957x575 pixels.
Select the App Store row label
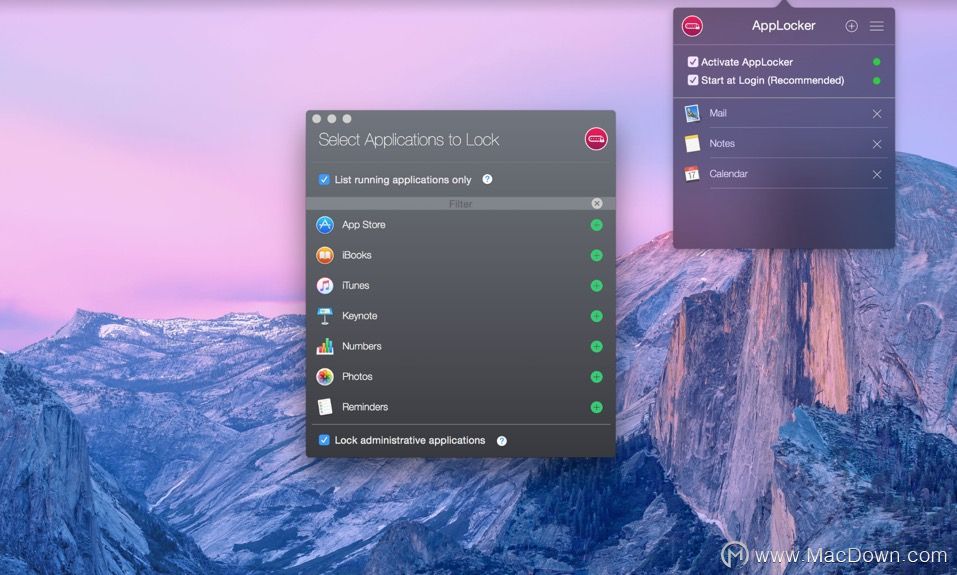point(364,225)
